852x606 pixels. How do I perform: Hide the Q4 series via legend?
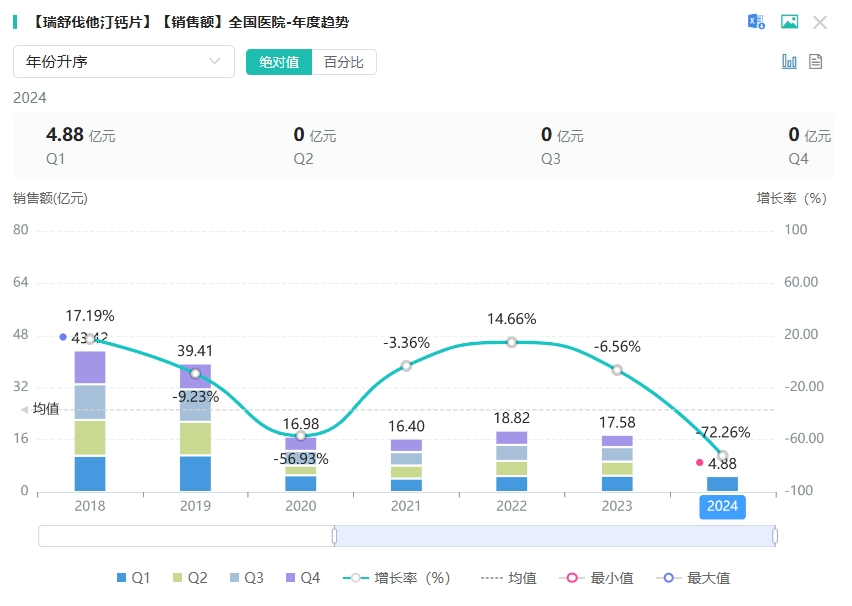[x=302, y=578]
